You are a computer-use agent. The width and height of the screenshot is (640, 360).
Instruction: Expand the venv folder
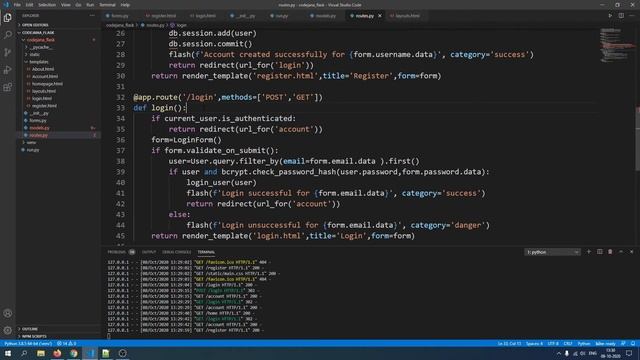[x=31, y=142]
